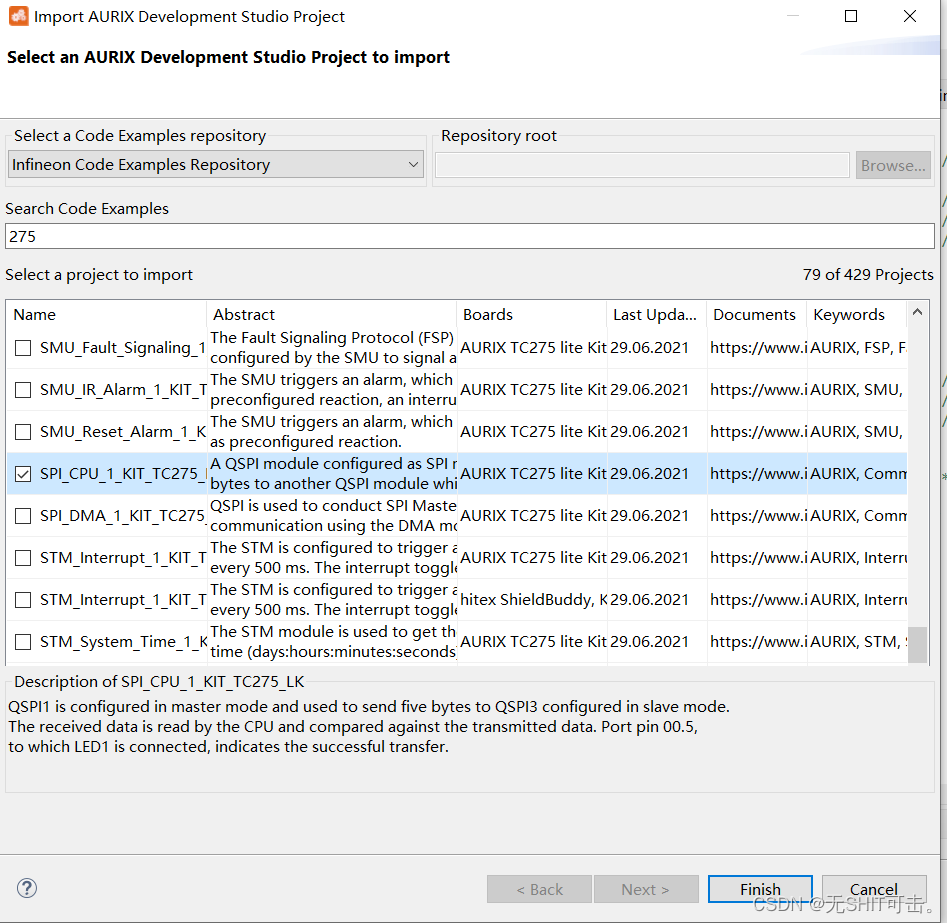Sort projects by the Name column header
Image resolution: width=947 pixels, height=923 pixels.
(x=106, y=315)
